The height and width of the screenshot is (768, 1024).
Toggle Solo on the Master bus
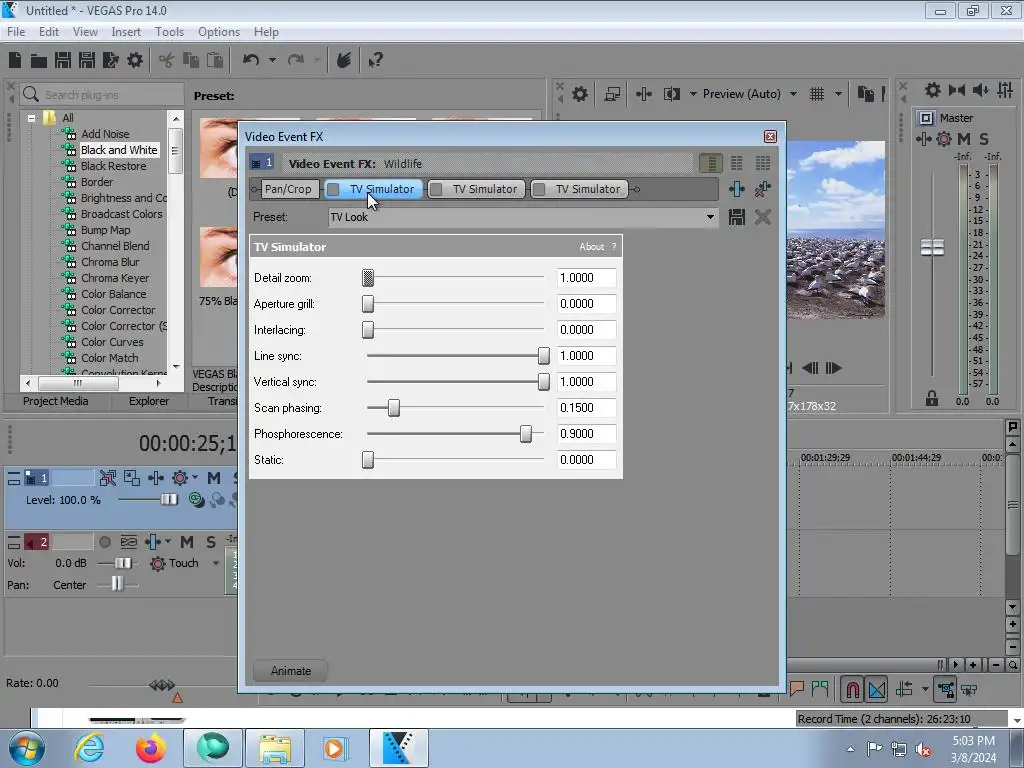[984, 138]
